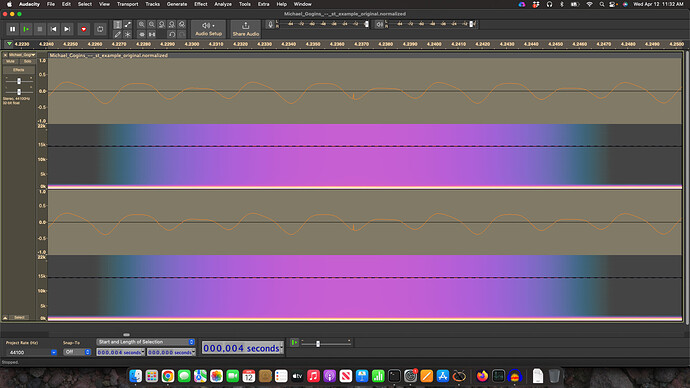Open Firefox from the Dock
This screenshot has width=690, height=388.
(x=482, y=376)
